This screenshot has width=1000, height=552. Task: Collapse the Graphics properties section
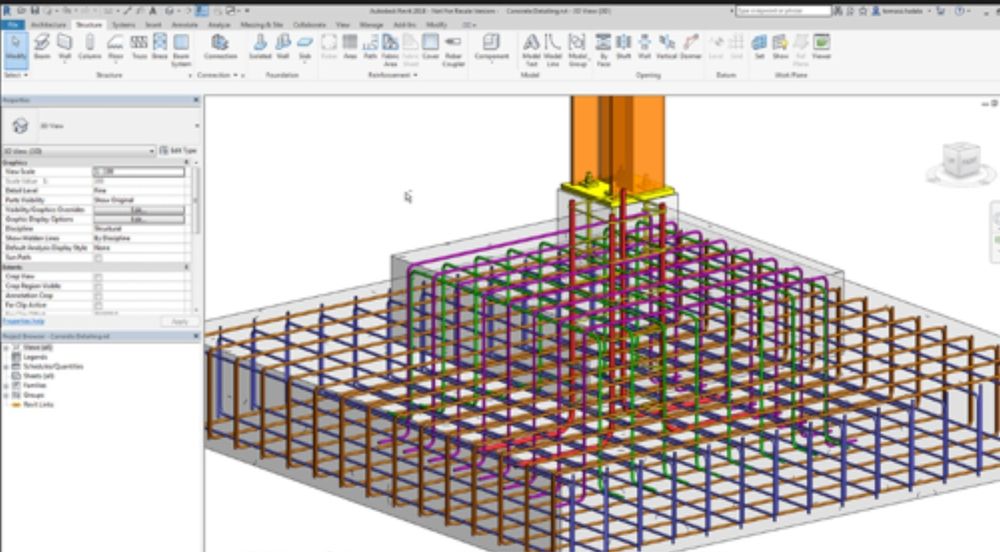point(187,163)
